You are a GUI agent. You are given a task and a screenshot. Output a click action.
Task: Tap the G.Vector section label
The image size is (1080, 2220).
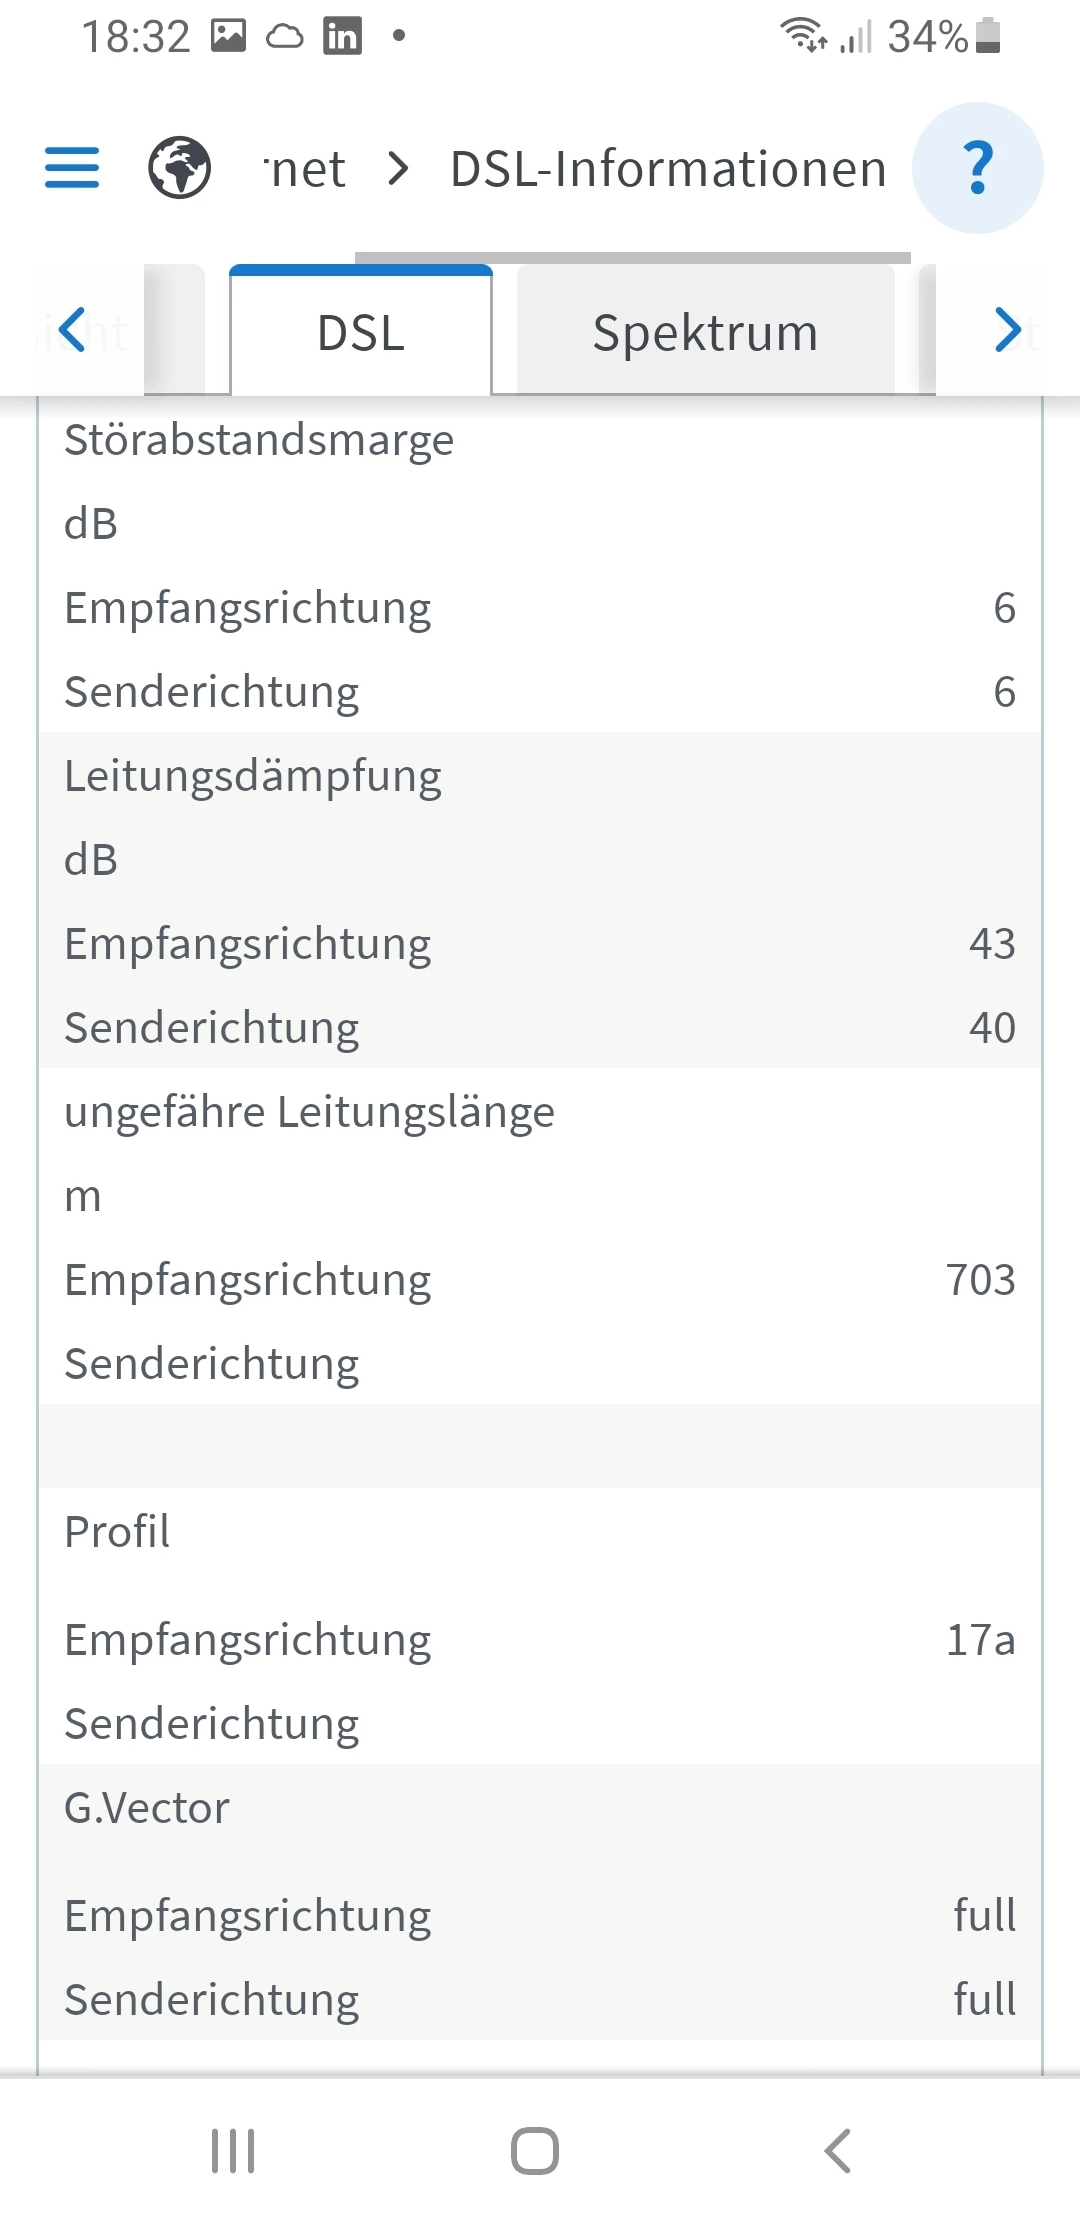147,1807
